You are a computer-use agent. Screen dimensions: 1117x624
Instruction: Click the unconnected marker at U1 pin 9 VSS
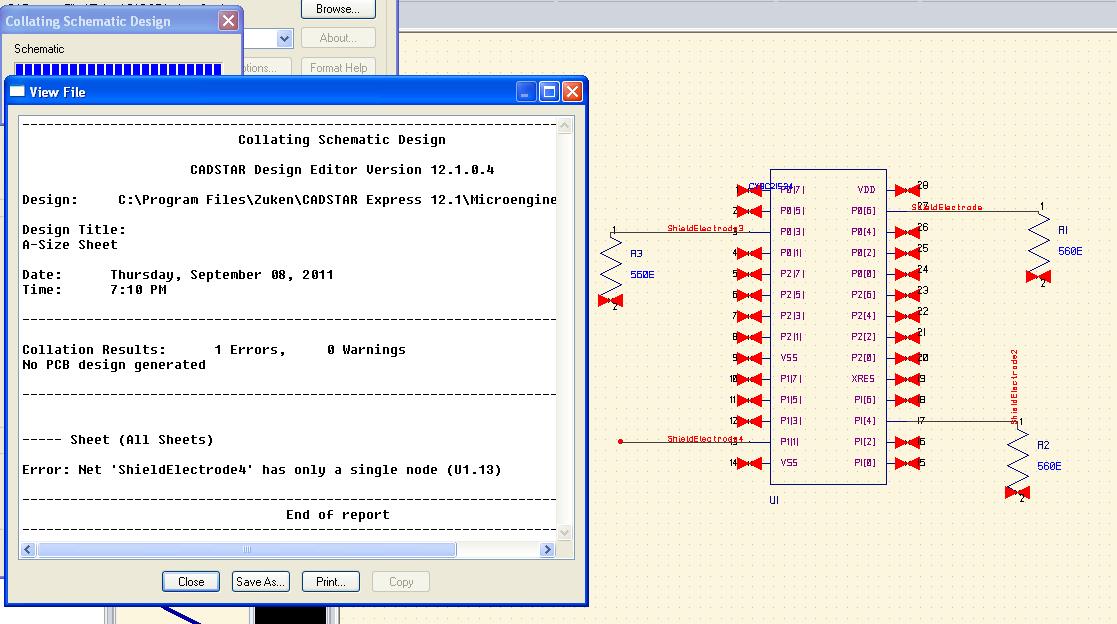(749, 358)
